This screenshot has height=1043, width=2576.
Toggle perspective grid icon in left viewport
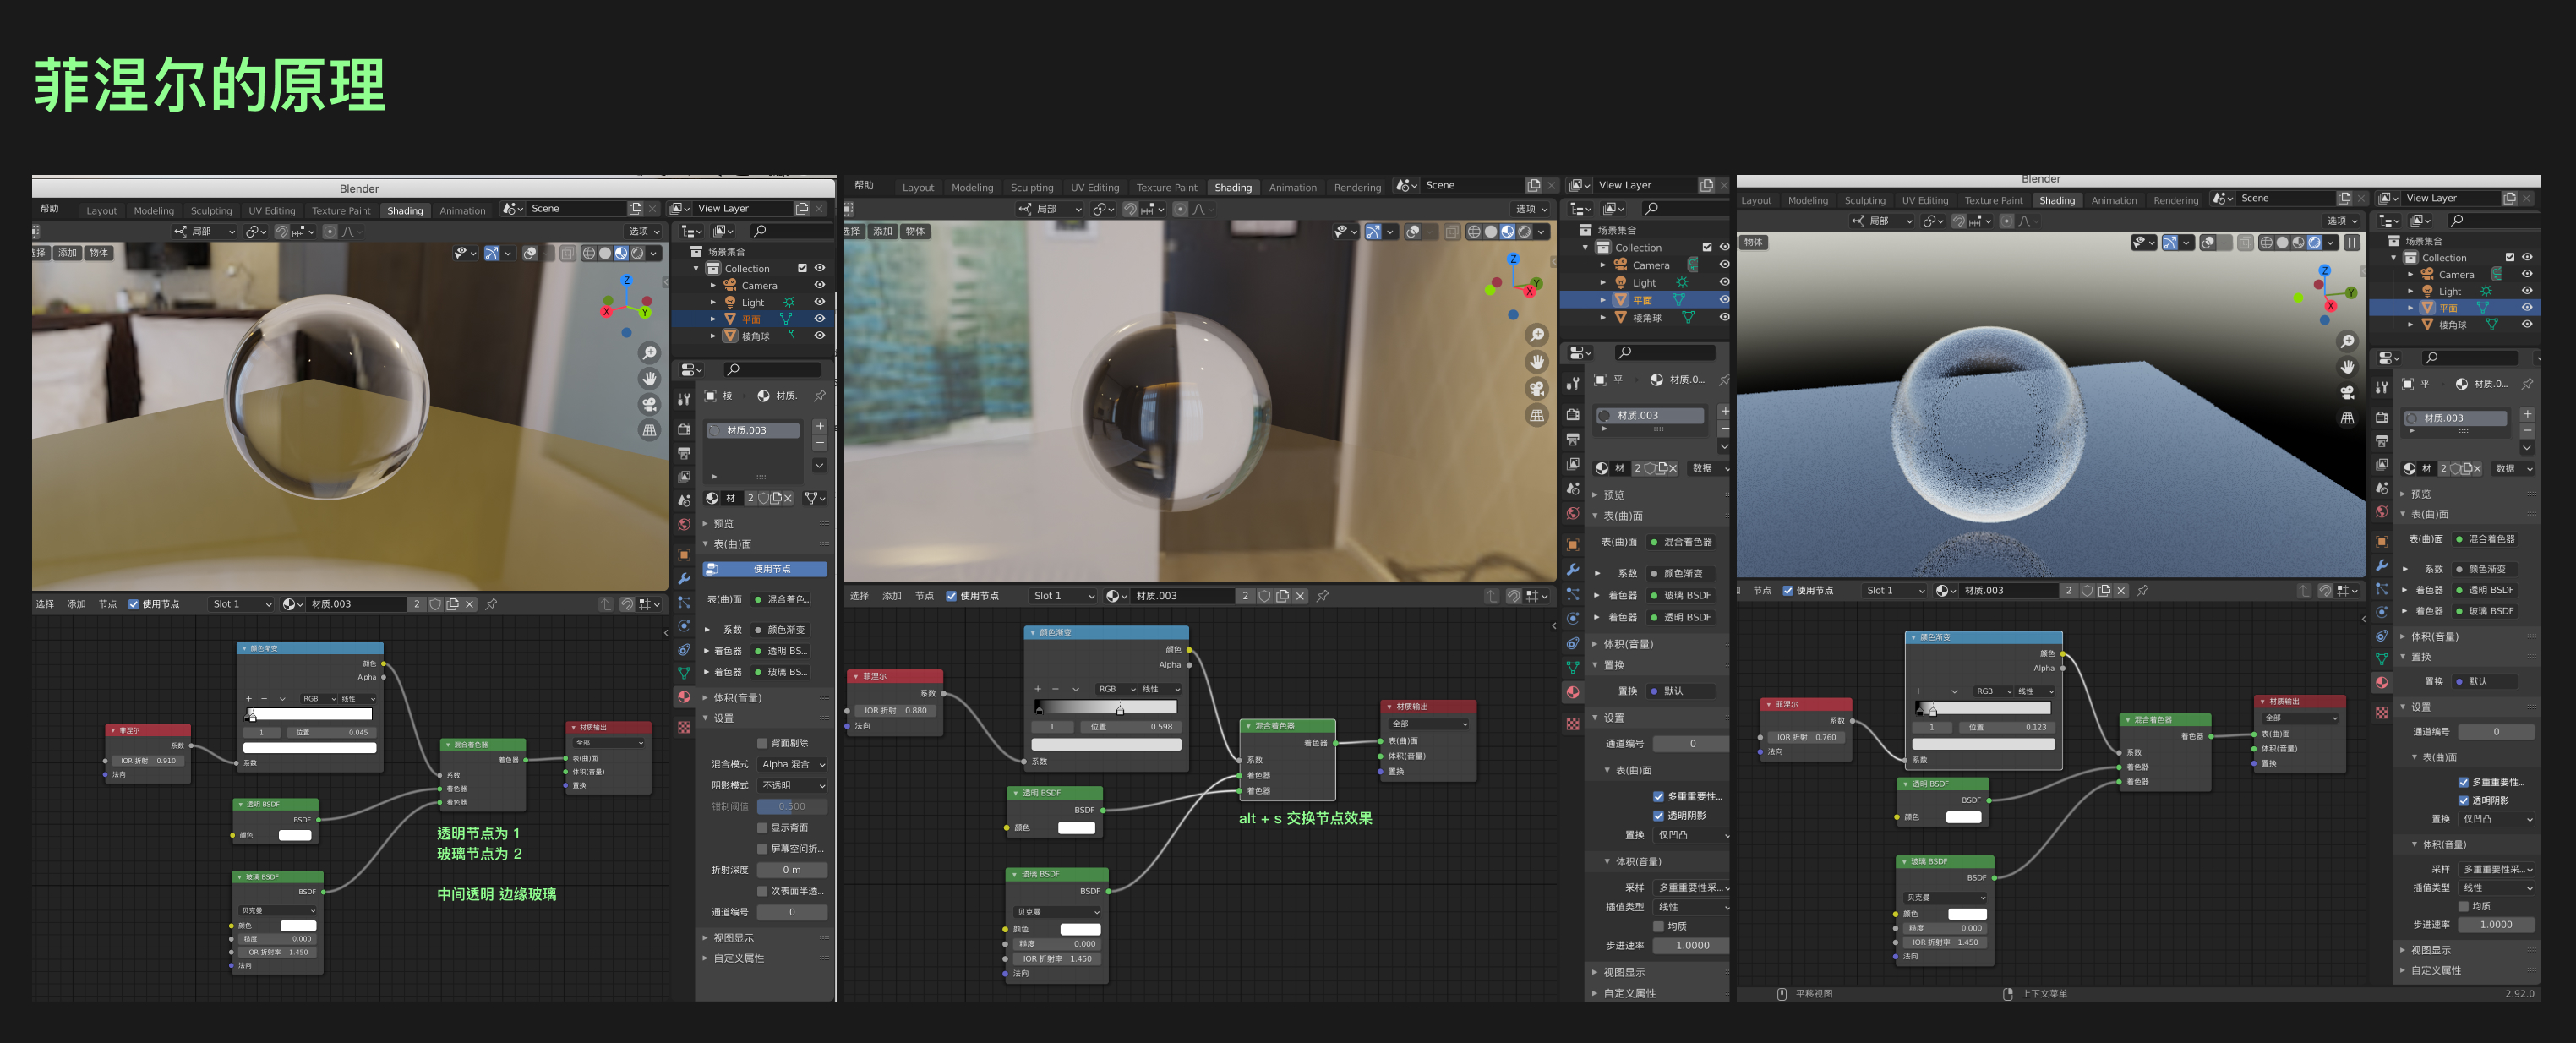[649, 430]
